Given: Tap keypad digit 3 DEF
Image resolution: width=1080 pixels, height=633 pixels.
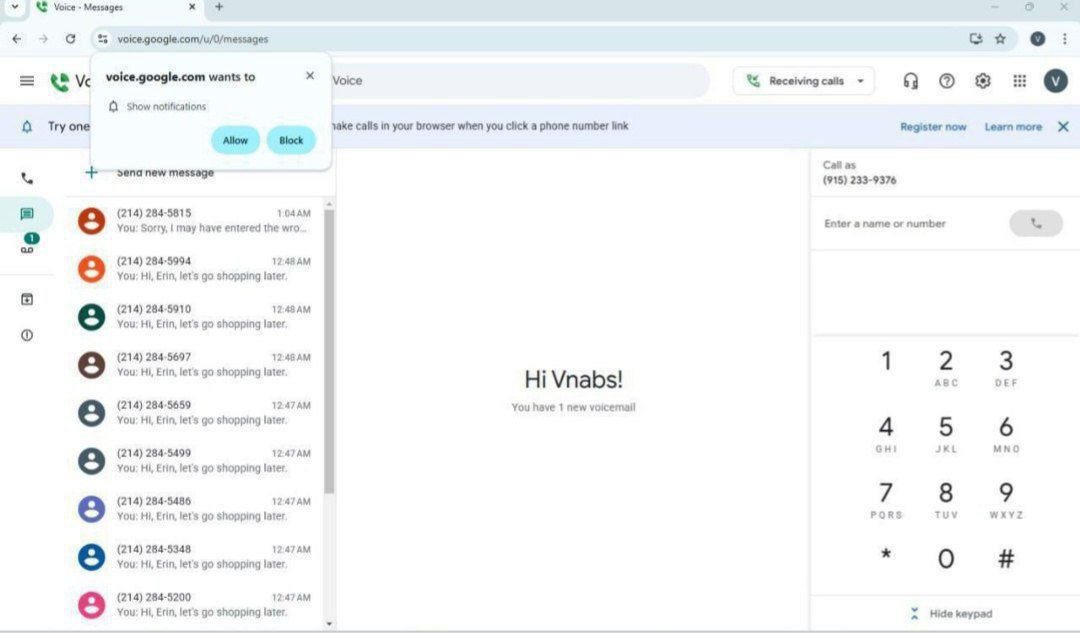Looking at the screenshot, I should click(1006, 368).
